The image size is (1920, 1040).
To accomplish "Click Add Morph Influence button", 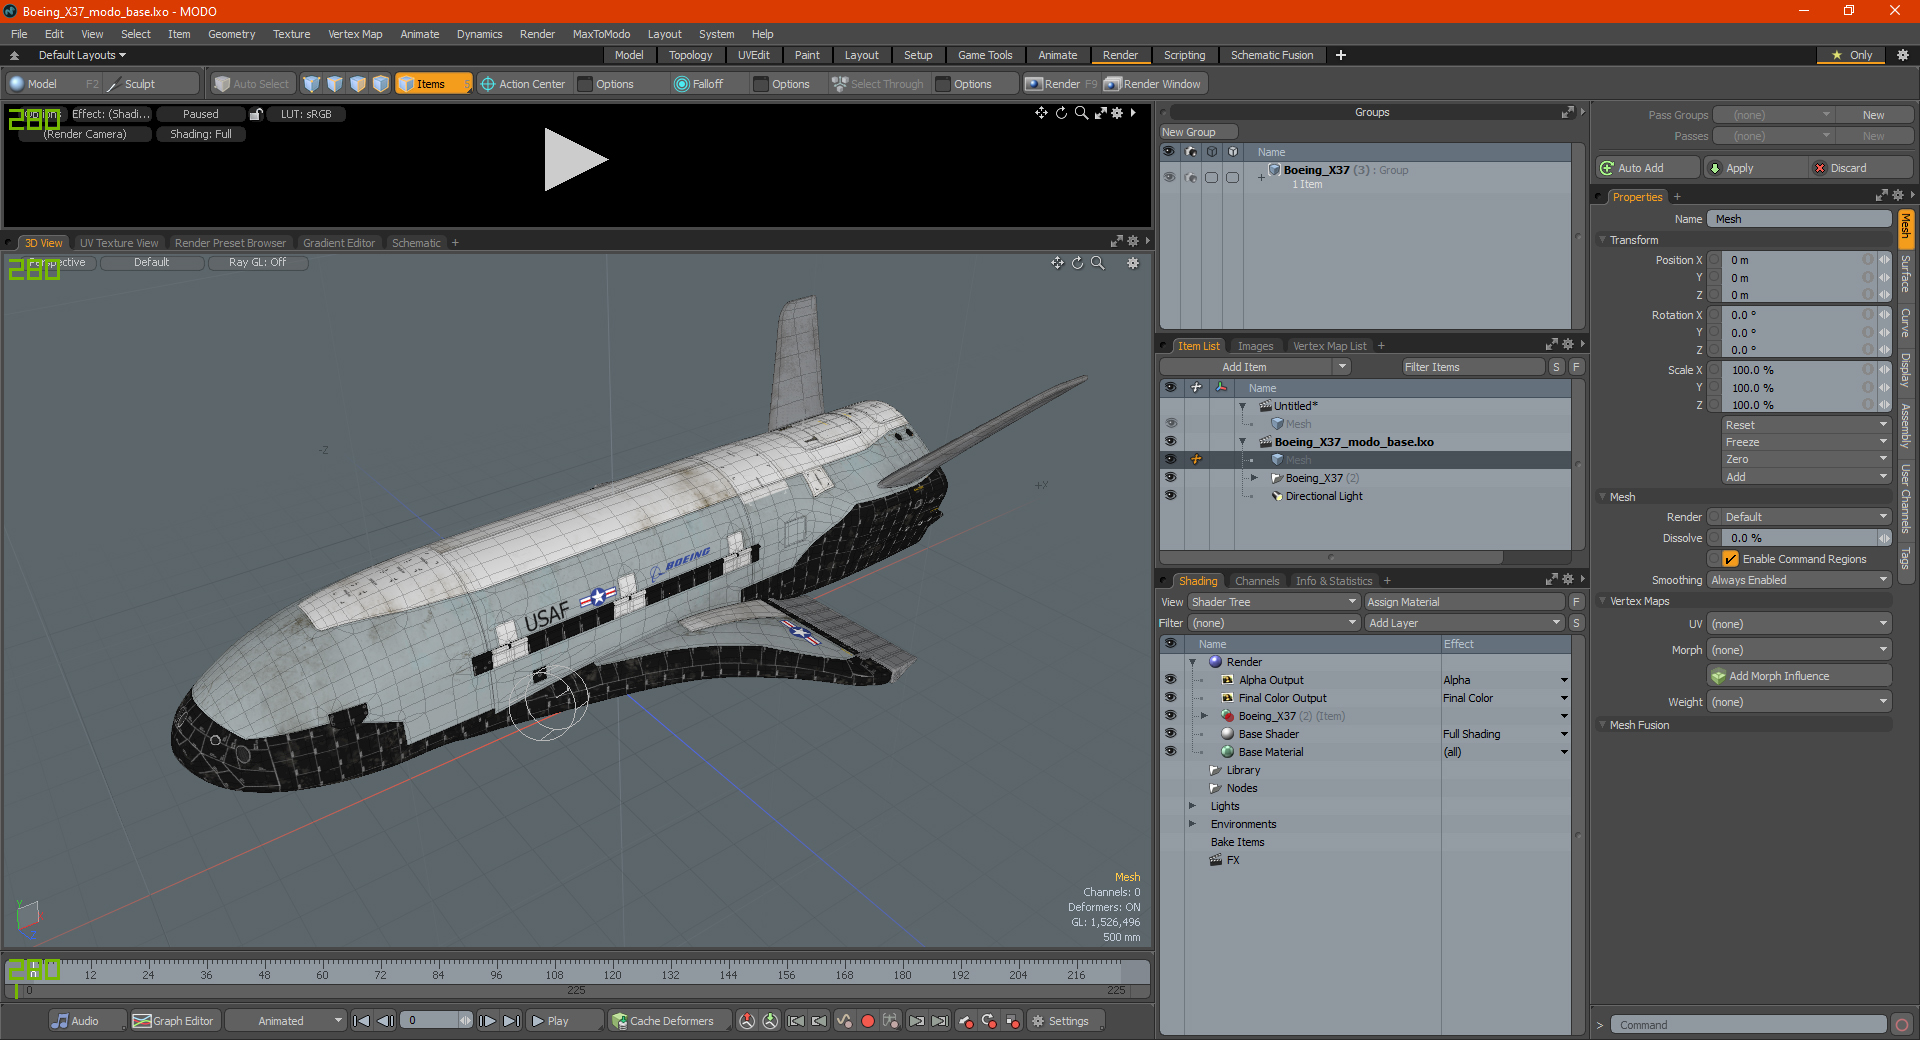I will (x=1800, y=676).
